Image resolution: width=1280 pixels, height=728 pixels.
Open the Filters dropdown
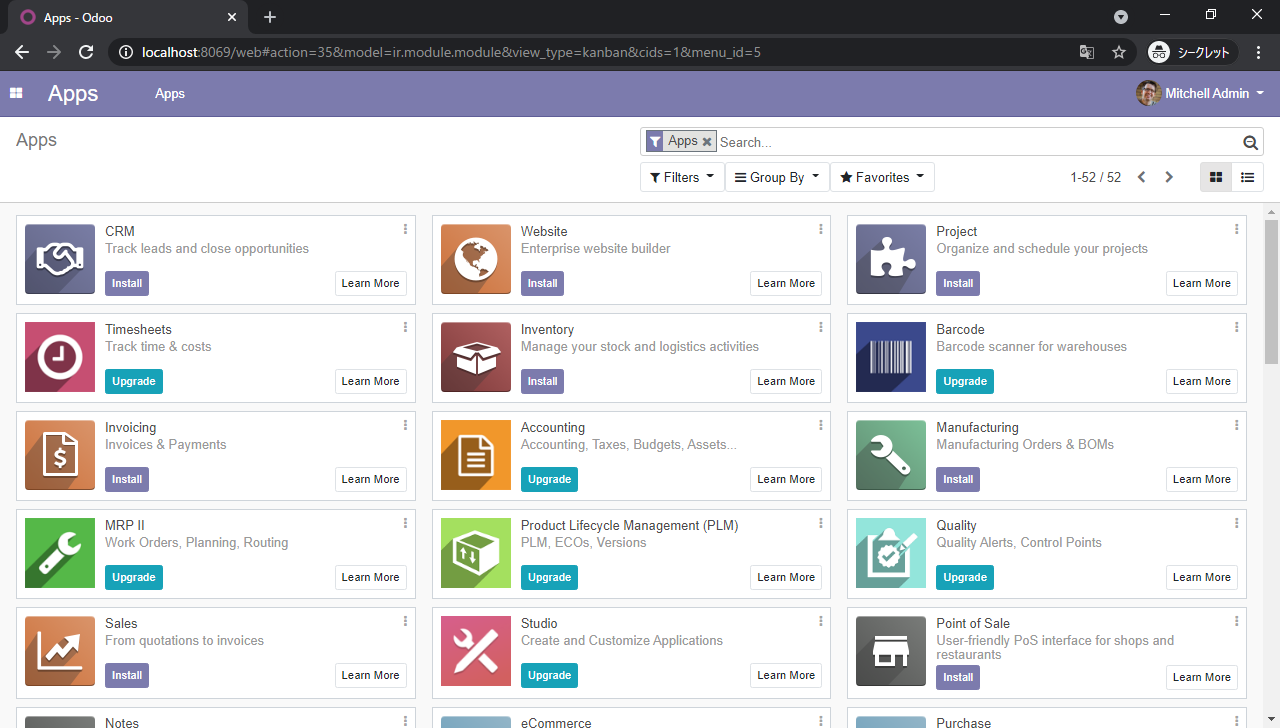682,177
